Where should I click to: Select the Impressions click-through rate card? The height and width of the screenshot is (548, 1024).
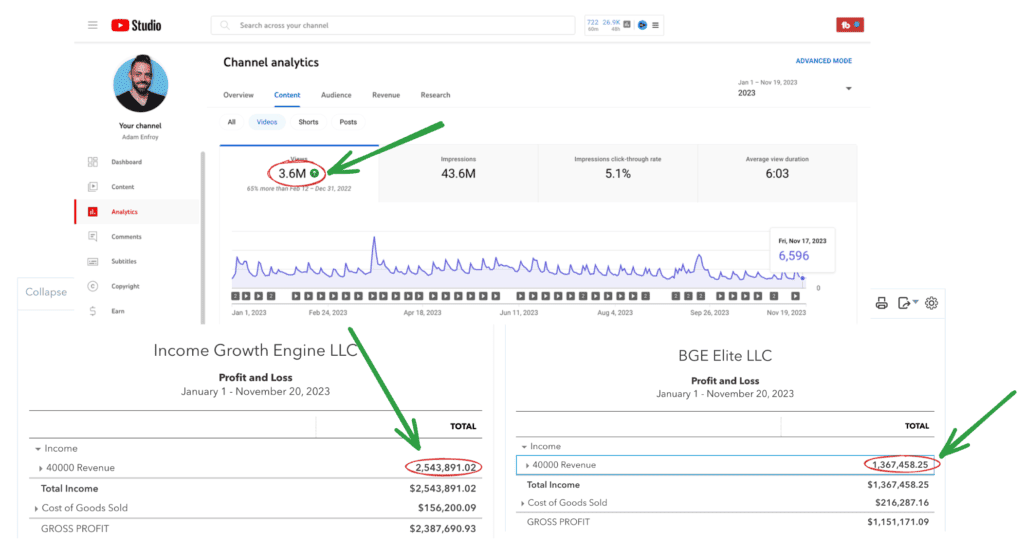point(618,173)
